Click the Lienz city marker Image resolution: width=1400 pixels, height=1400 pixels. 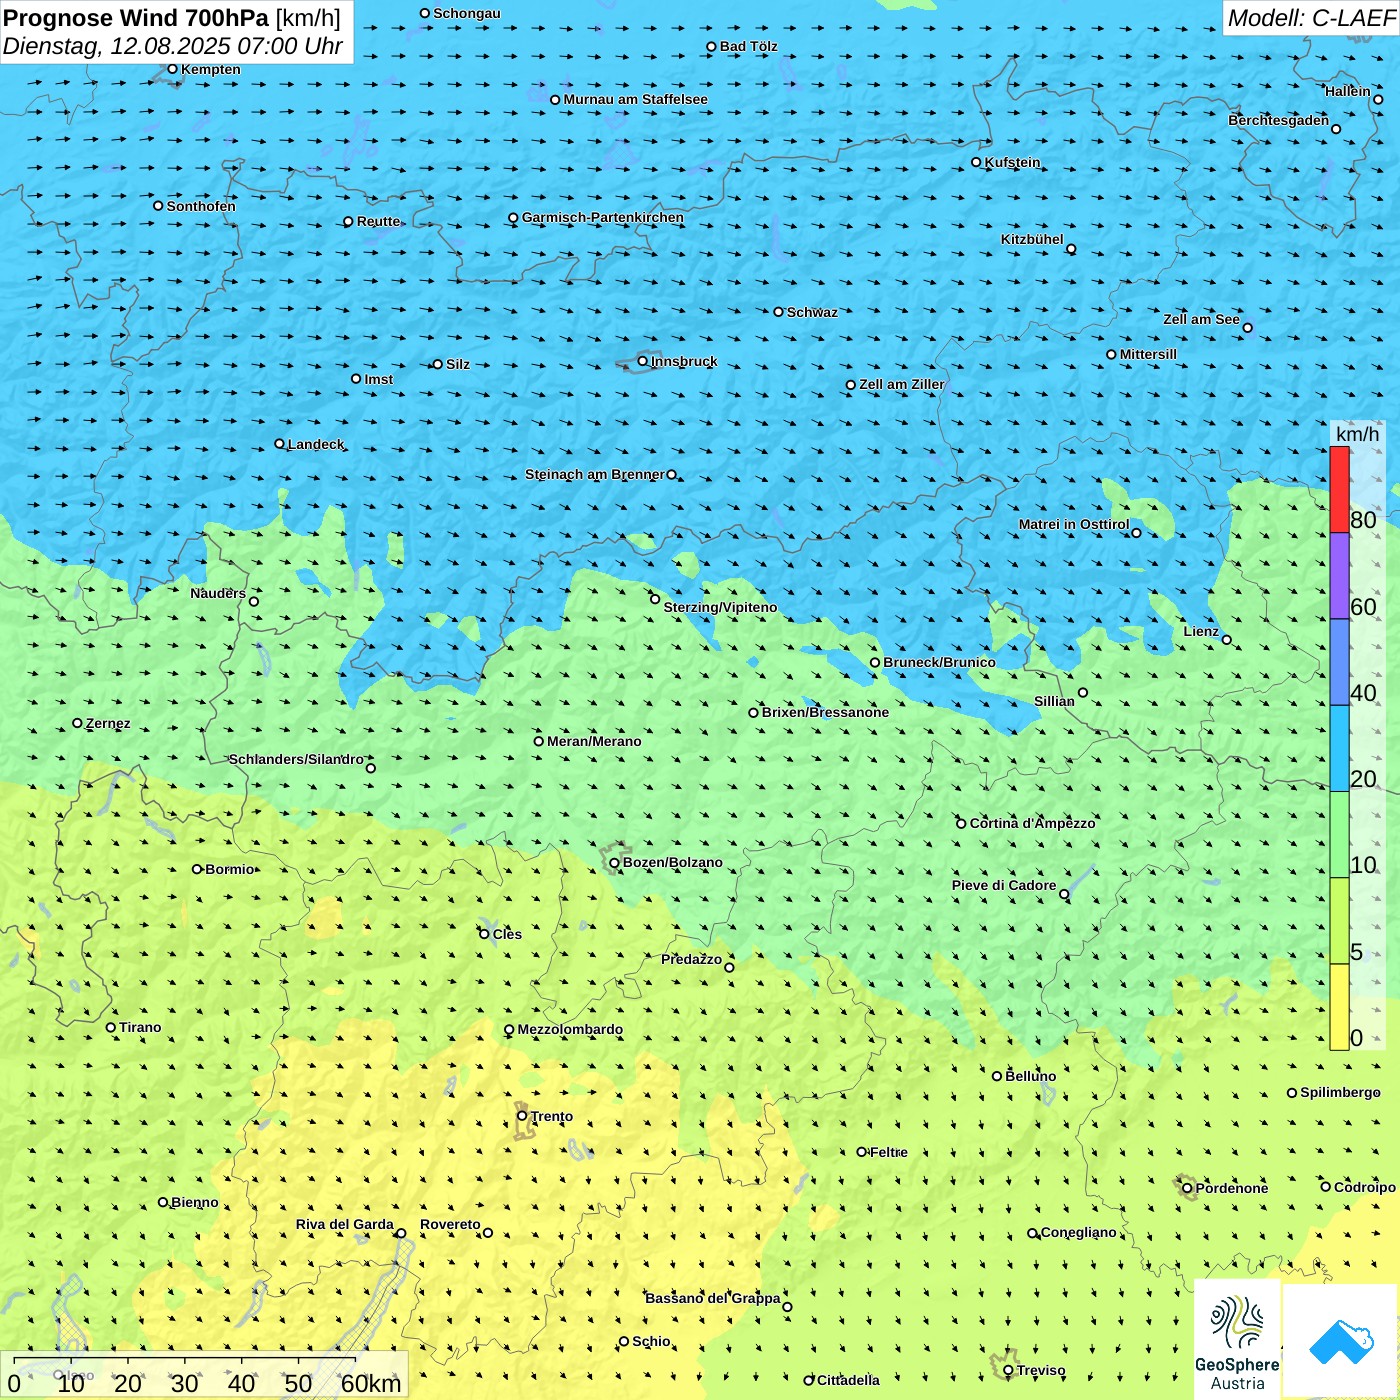coord(1226,640)
